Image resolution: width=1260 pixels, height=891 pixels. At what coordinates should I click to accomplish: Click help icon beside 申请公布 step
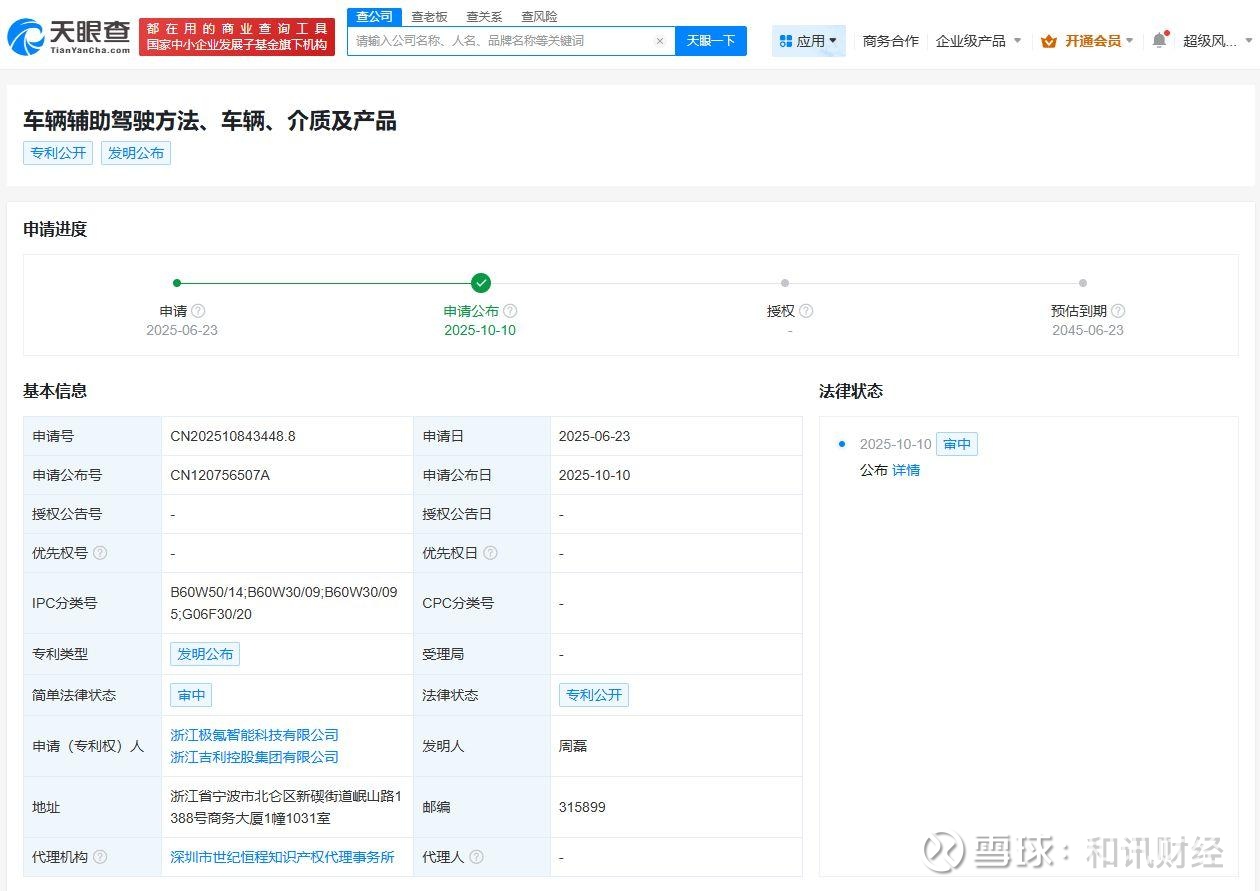coord(510,311)
